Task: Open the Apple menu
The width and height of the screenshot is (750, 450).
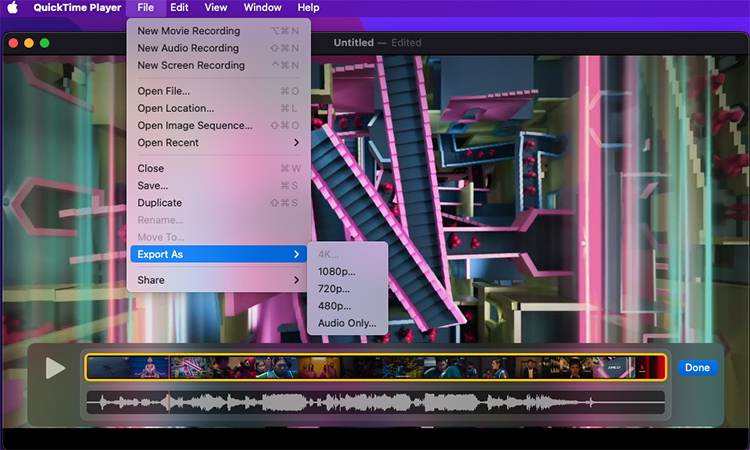Action: coord(13,8)
